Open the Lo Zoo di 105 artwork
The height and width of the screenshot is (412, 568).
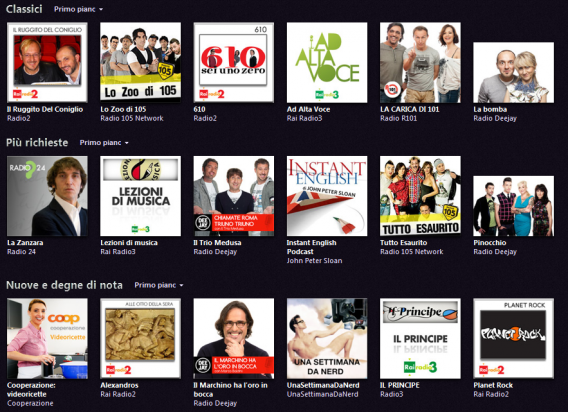141,62
